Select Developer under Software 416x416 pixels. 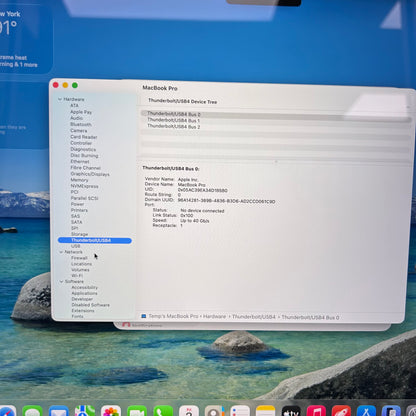coord(82,299)
